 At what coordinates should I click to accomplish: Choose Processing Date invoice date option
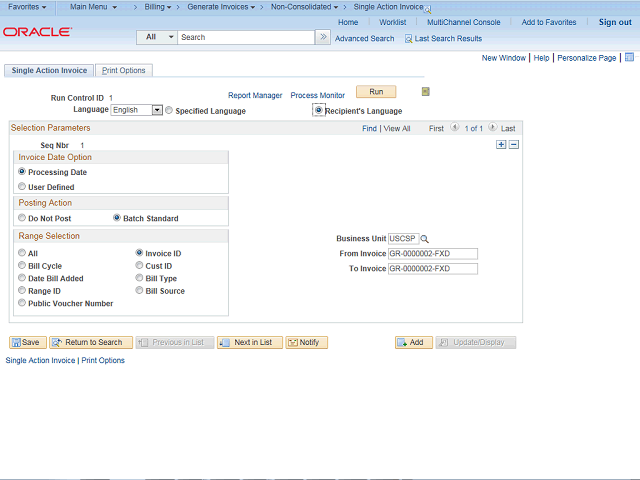click(22, 171)
